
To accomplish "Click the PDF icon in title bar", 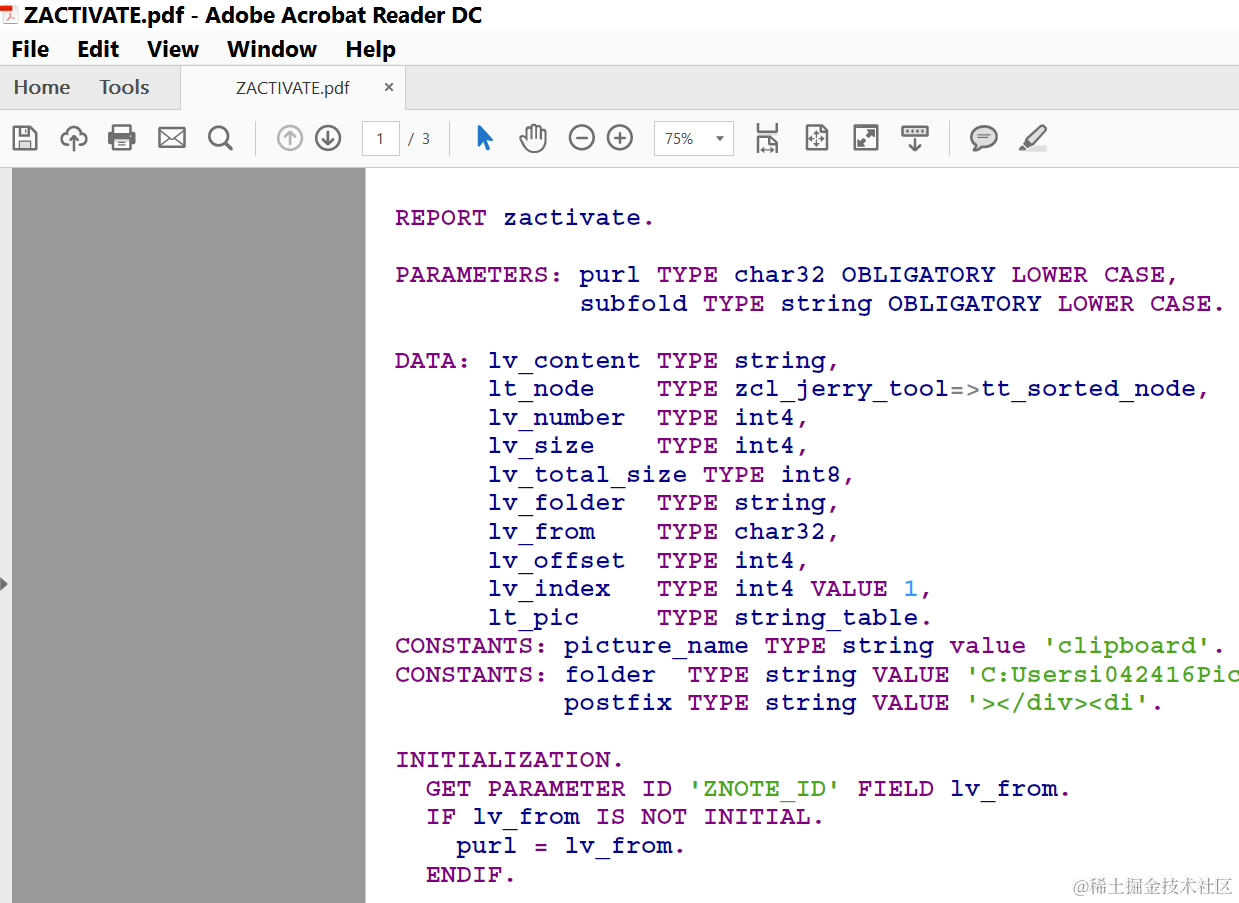I will [9, 15].
